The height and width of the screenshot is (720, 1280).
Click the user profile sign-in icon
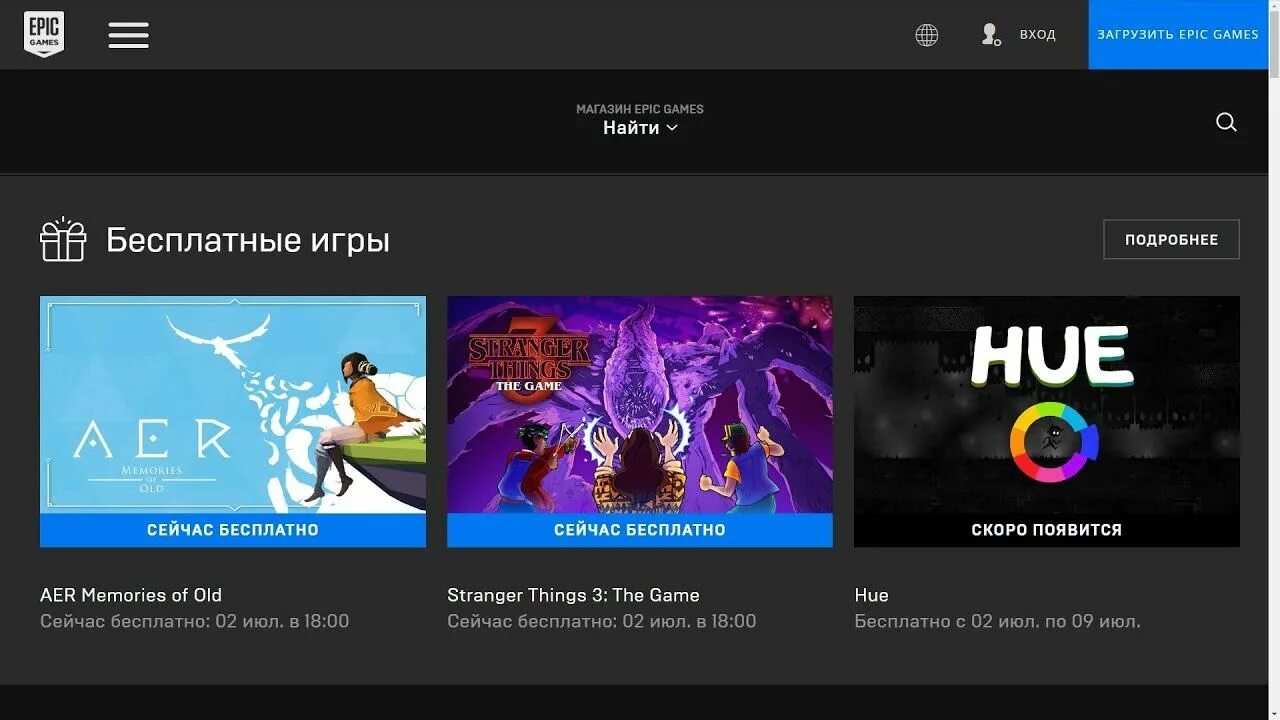tap(990, 35)
